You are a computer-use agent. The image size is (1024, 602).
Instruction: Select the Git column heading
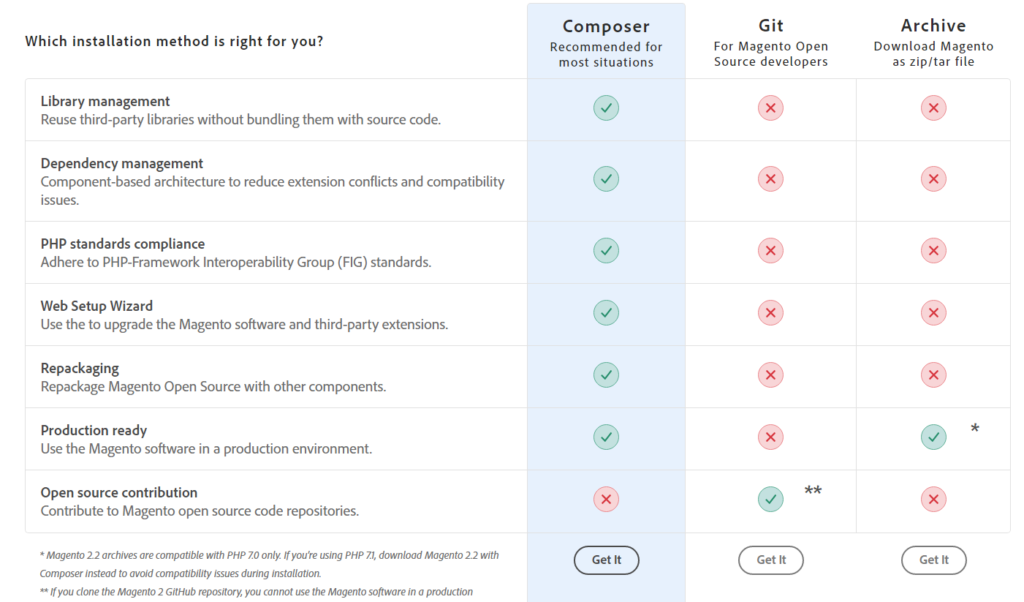[x=770, y=26]
